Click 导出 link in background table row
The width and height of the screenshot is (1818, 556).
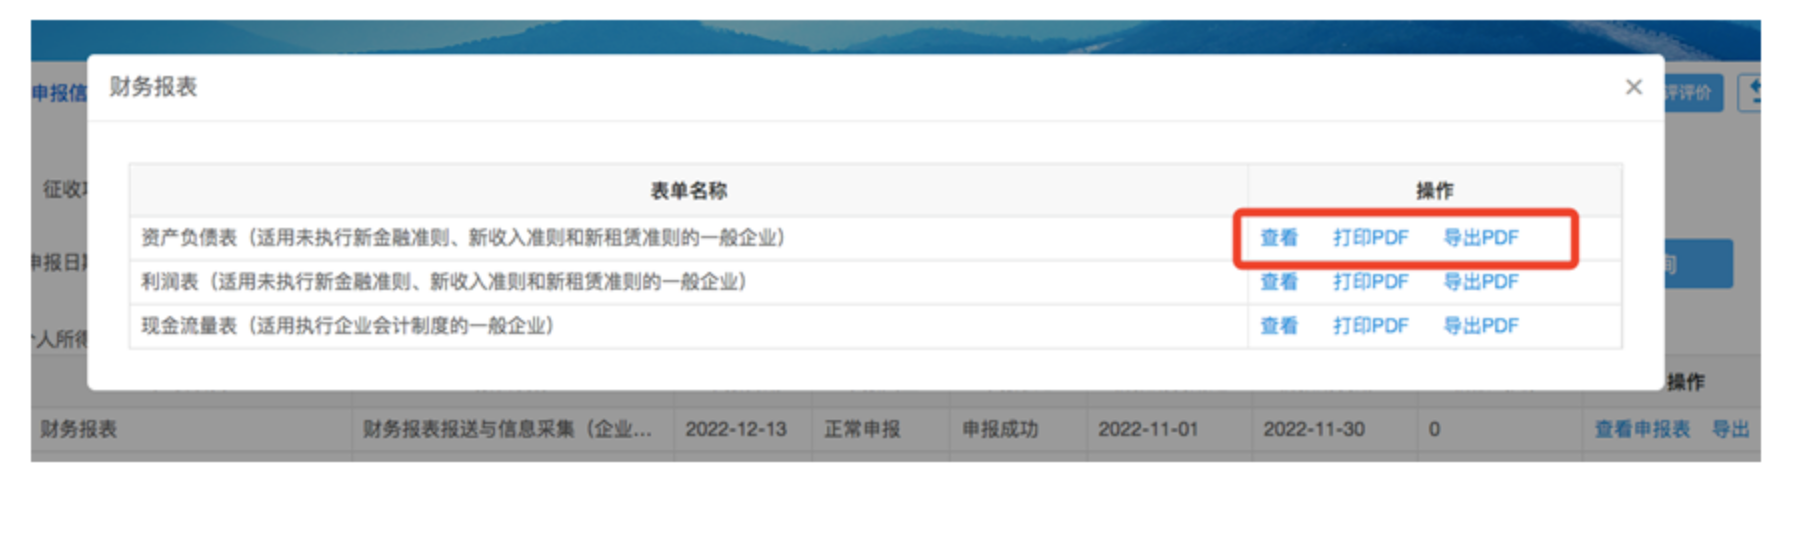(1731, 429)
